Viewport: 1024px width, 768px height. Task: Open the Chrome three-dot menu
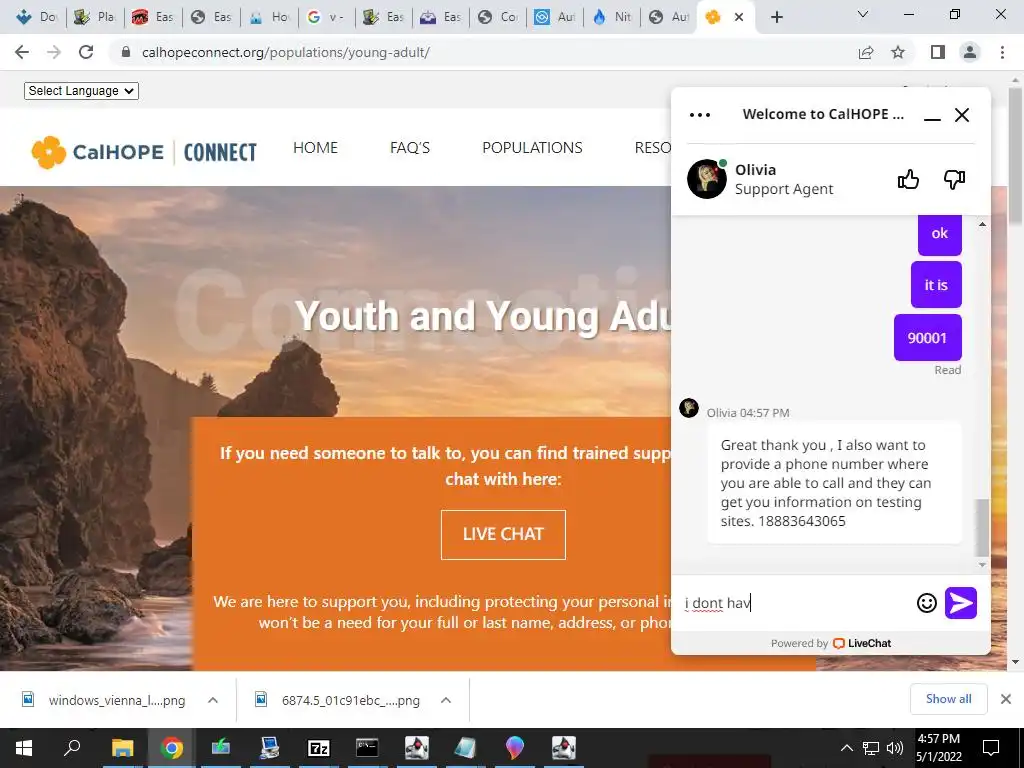click(1002, 52)
